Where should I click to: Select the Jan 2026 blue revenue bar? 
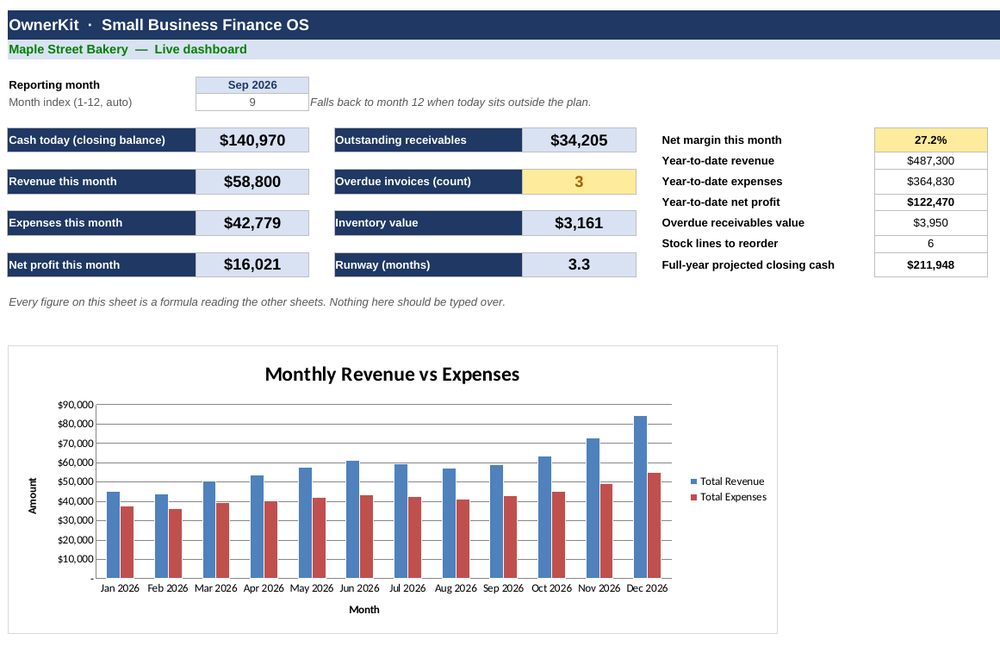coord(113,535)
